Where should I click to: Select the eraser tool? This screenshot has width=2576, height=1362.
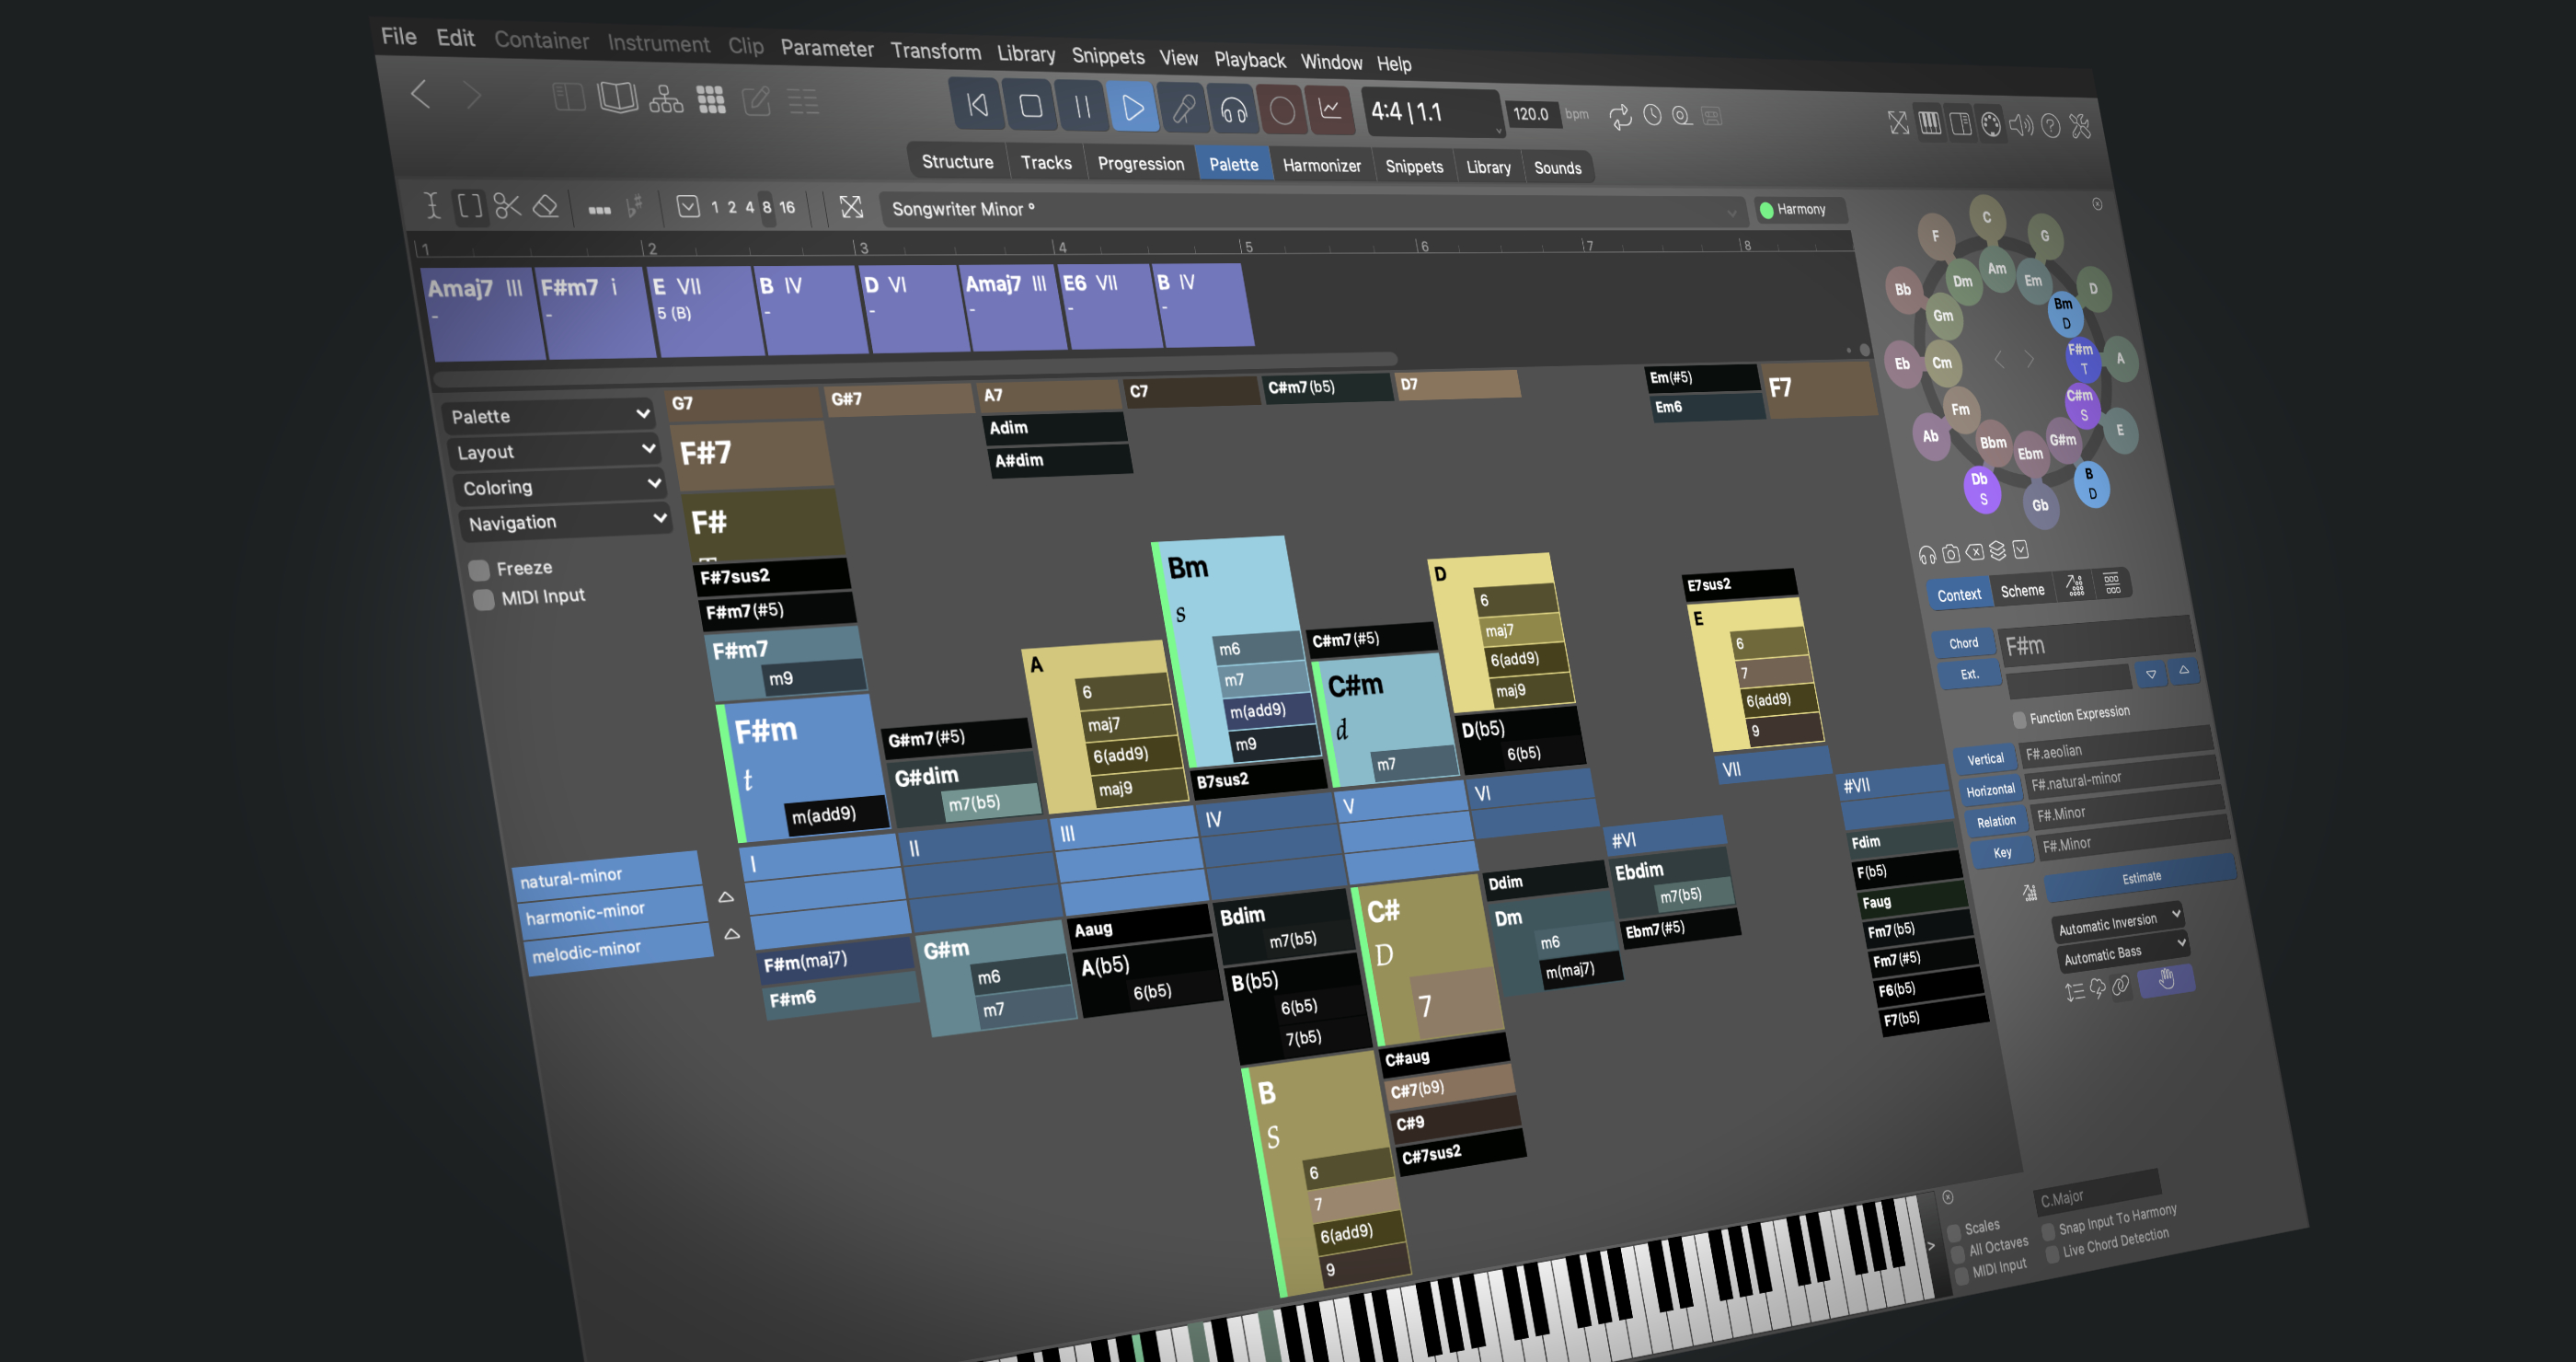click(x=545, y=206)
